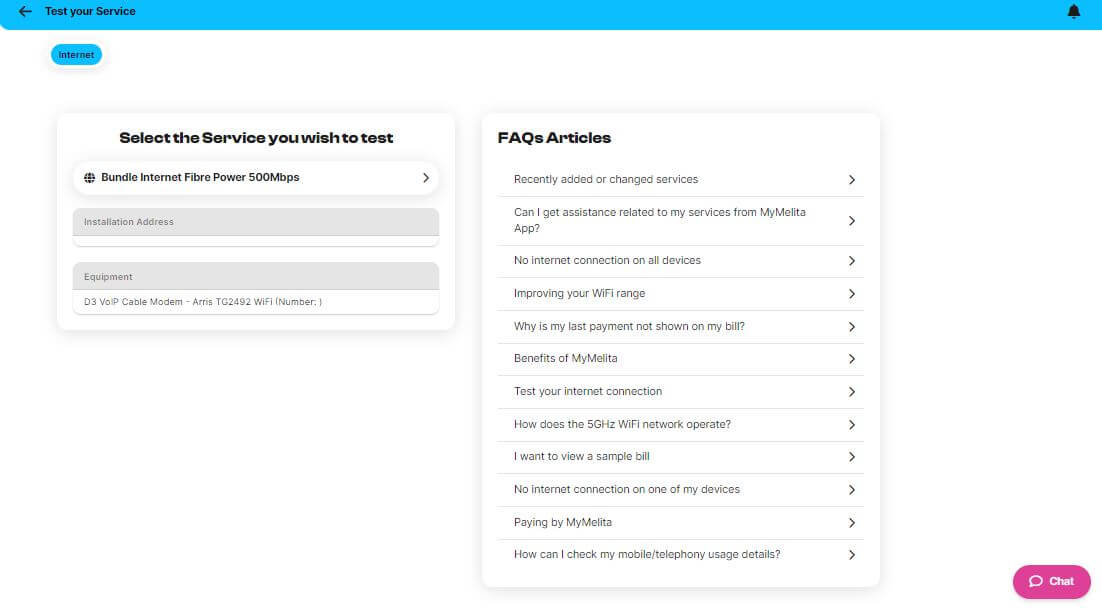Click the globe icon beside Bundle Internet
This screenshot has width=1102, height=609.
click(x=90, y=178)
